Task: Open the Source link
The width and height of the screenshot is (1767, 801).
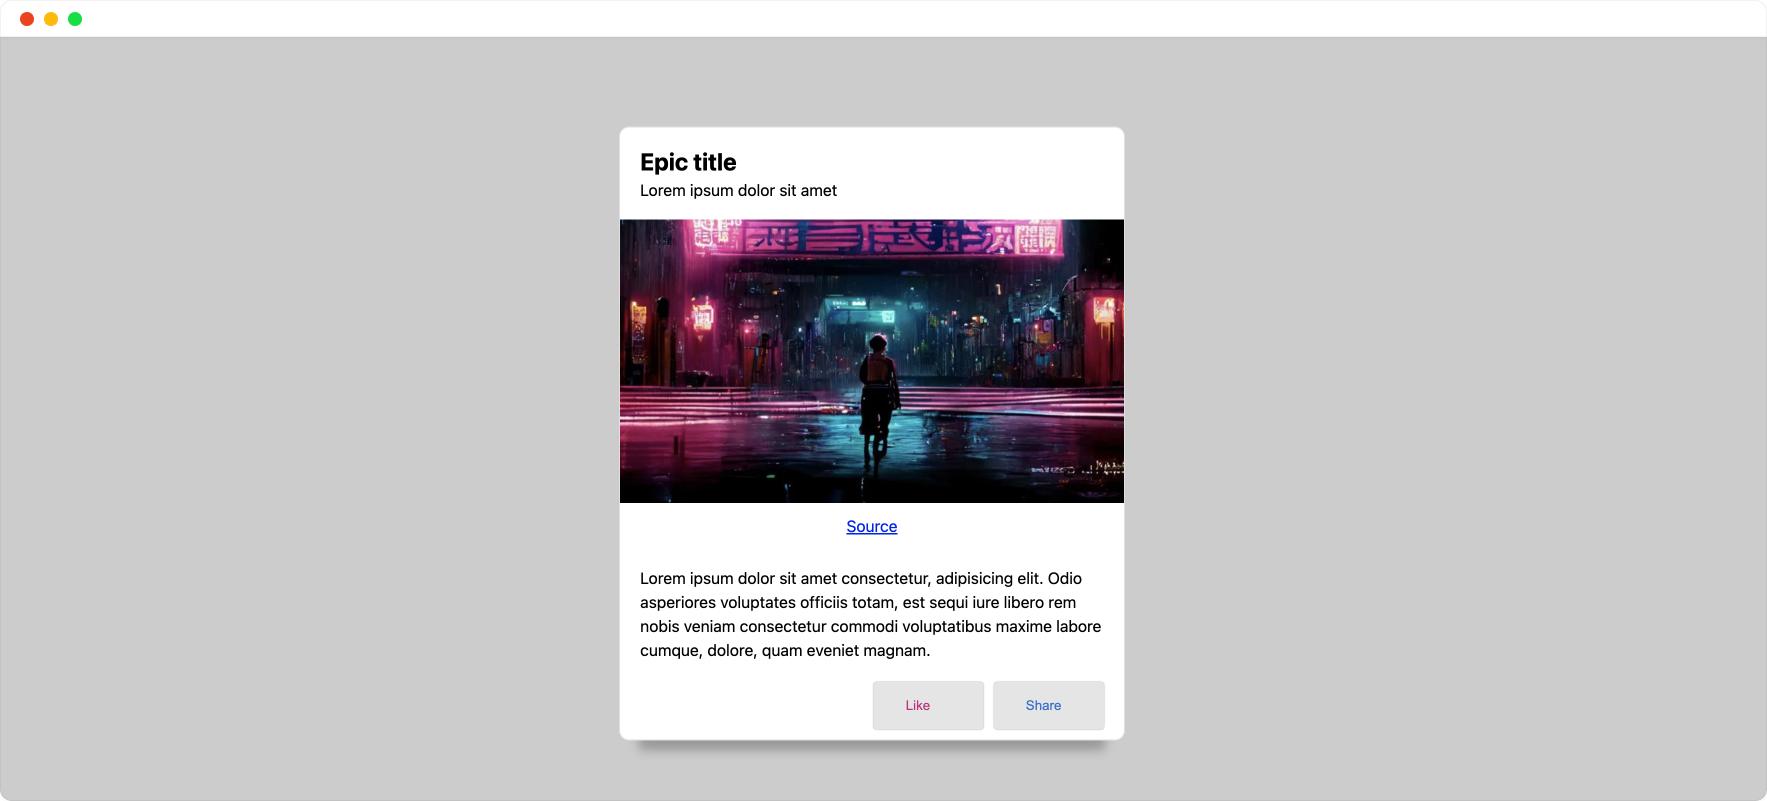Action: coord(871,527)
